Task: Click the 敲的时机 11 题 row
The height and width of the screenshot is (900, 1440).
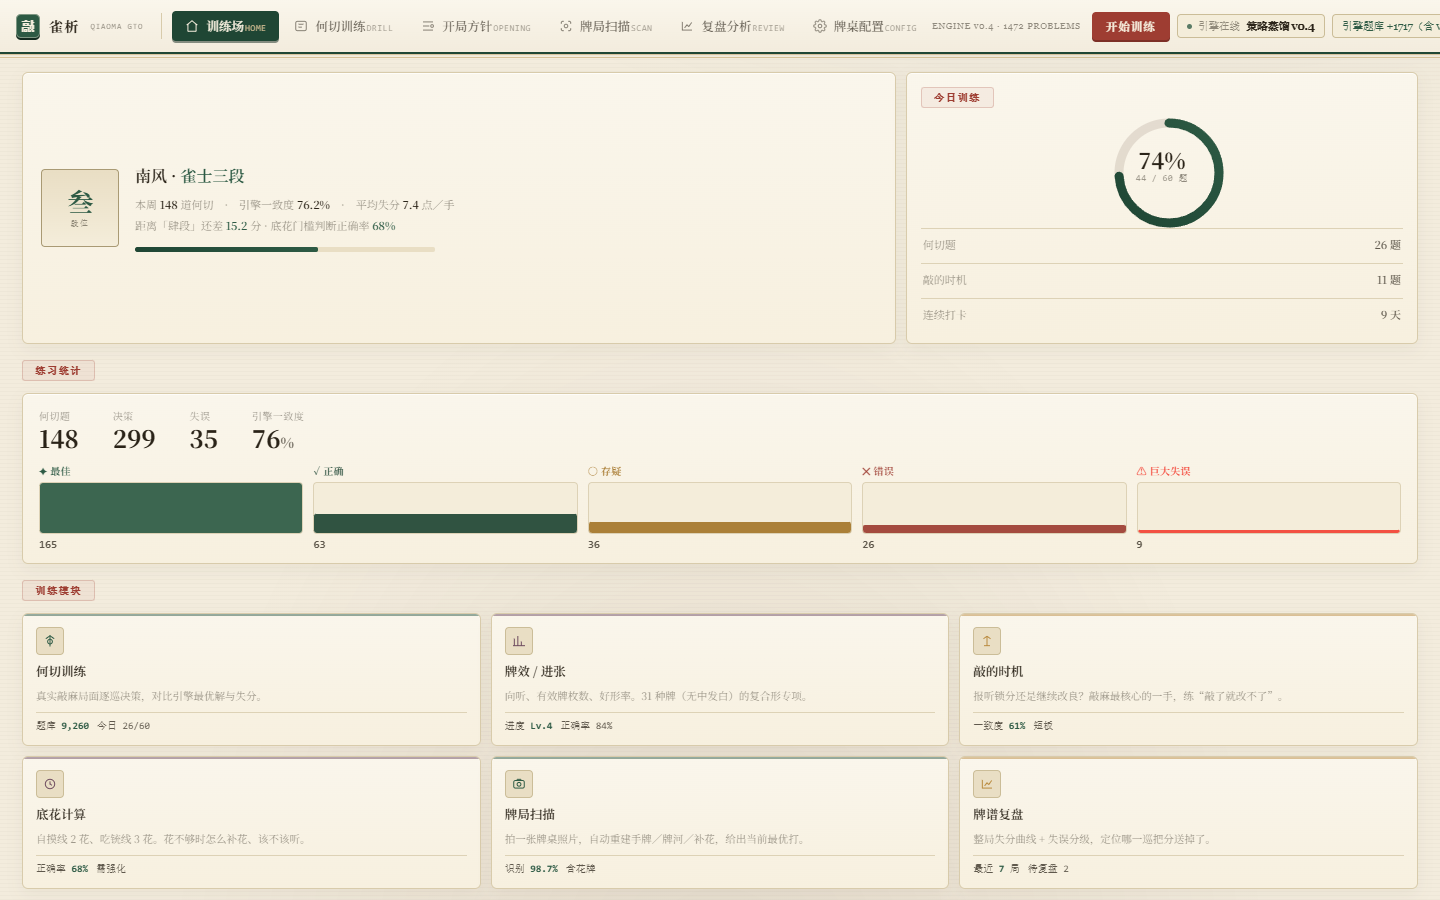Action: [1162, 280]
